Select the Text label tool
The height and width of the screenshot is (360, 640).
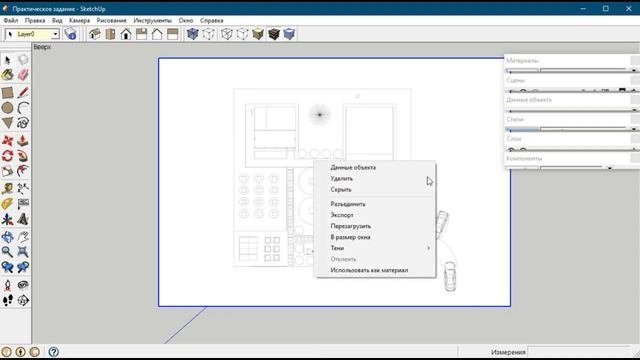[x=23, y=204]
